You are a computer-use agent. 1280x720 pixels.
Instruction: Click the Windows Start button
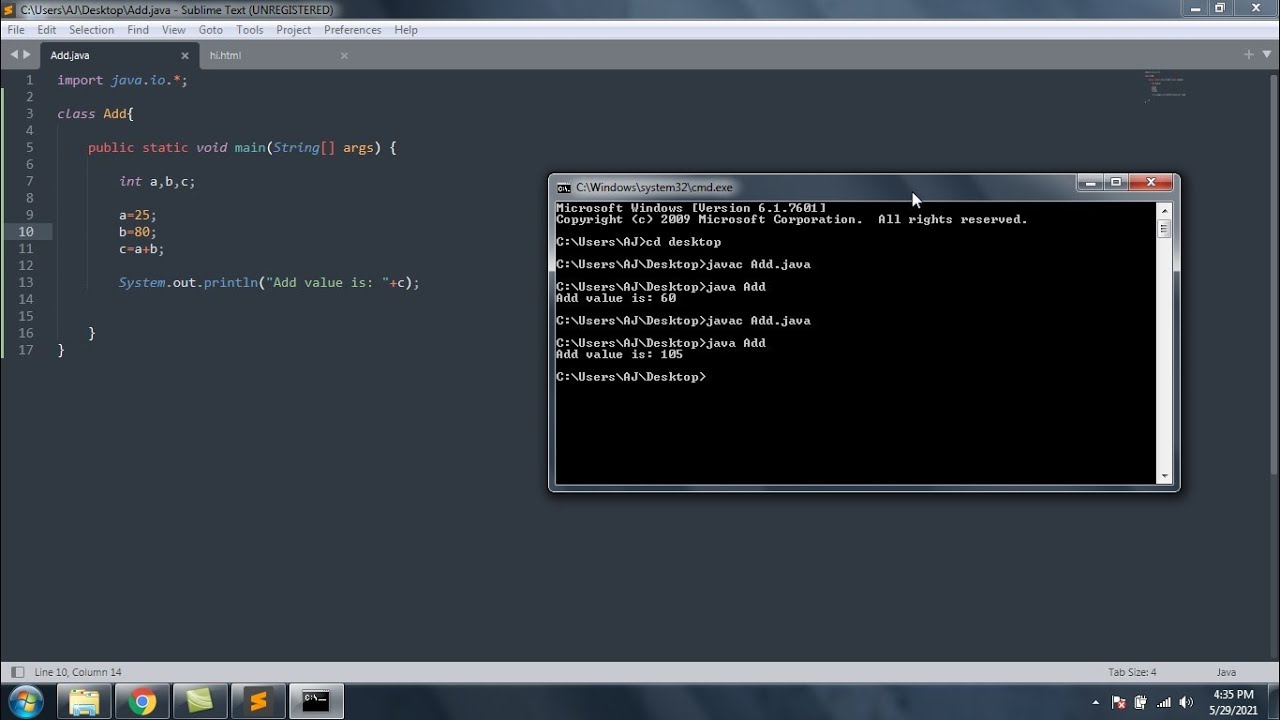[x=24, y=701]
